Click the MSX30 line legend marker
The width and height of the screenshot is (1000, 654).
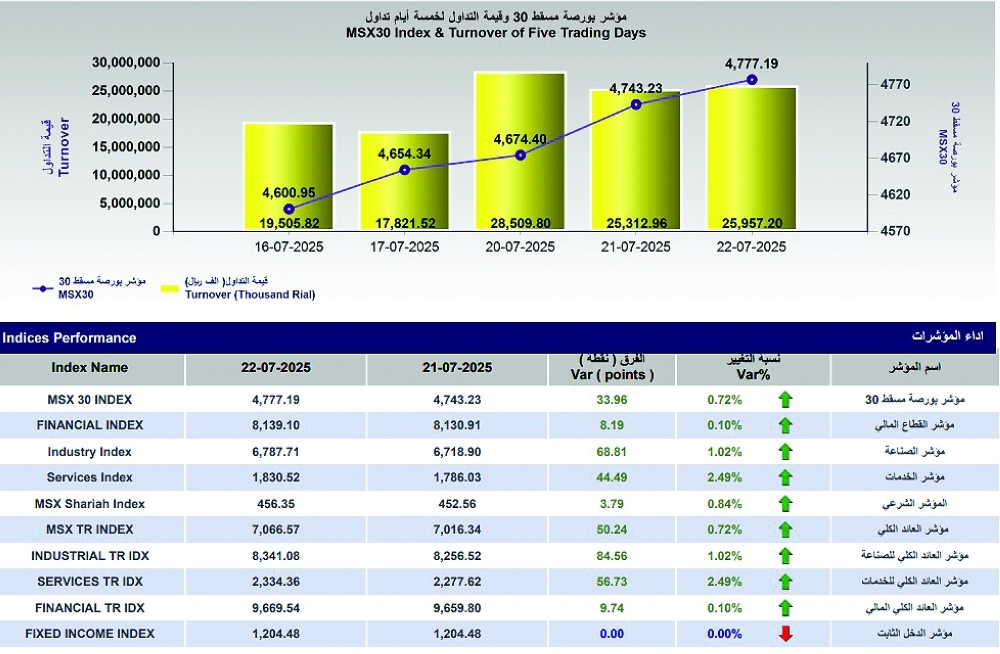pyautogui.click(x=43, y=288)
